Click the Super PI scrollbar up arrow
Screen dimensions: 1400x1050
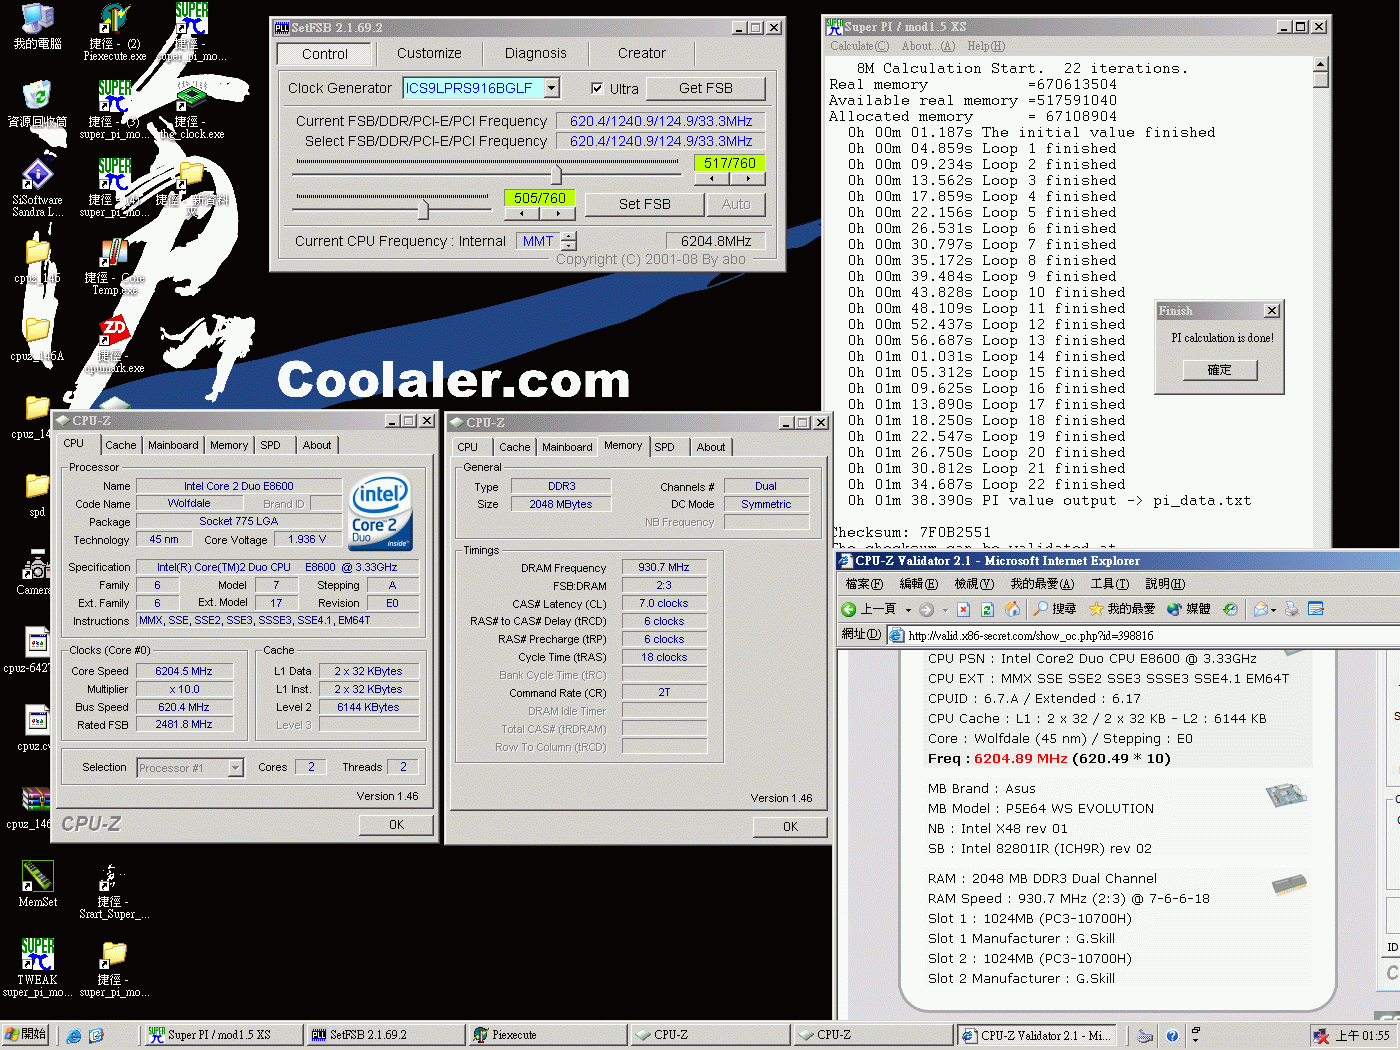tap(1320, 64)
